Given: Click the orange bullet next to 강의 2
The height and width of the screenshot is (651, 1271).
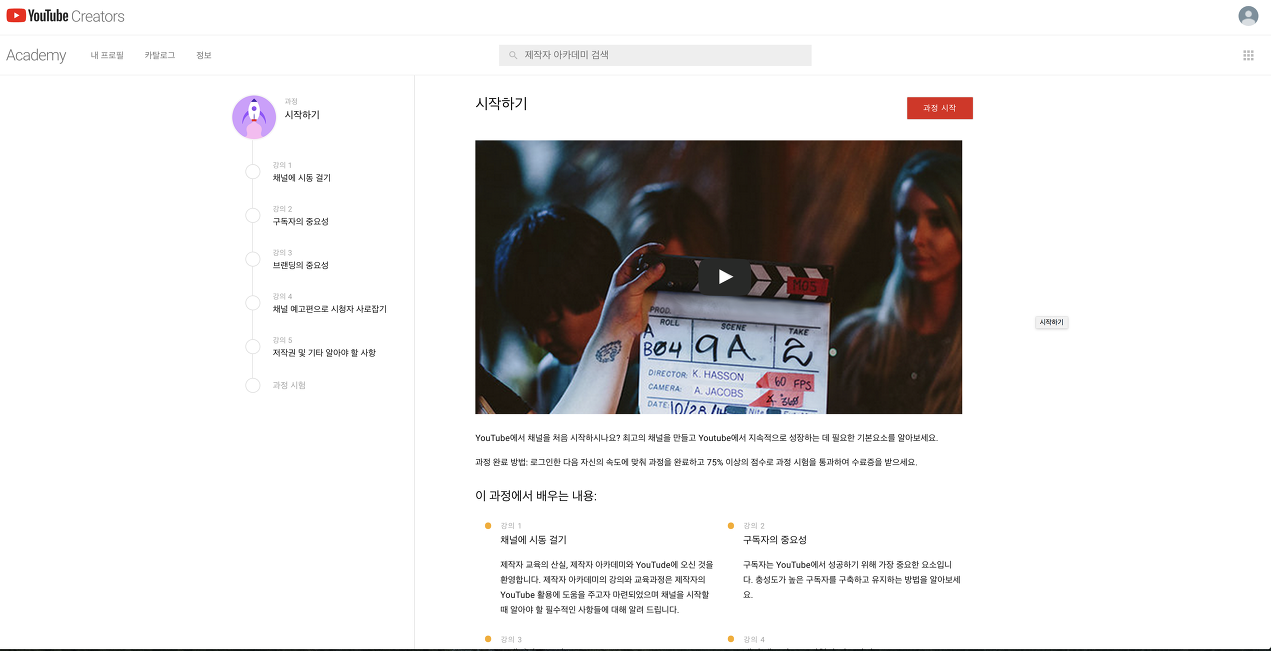Looking at the screenshot, I should [729, 524].
